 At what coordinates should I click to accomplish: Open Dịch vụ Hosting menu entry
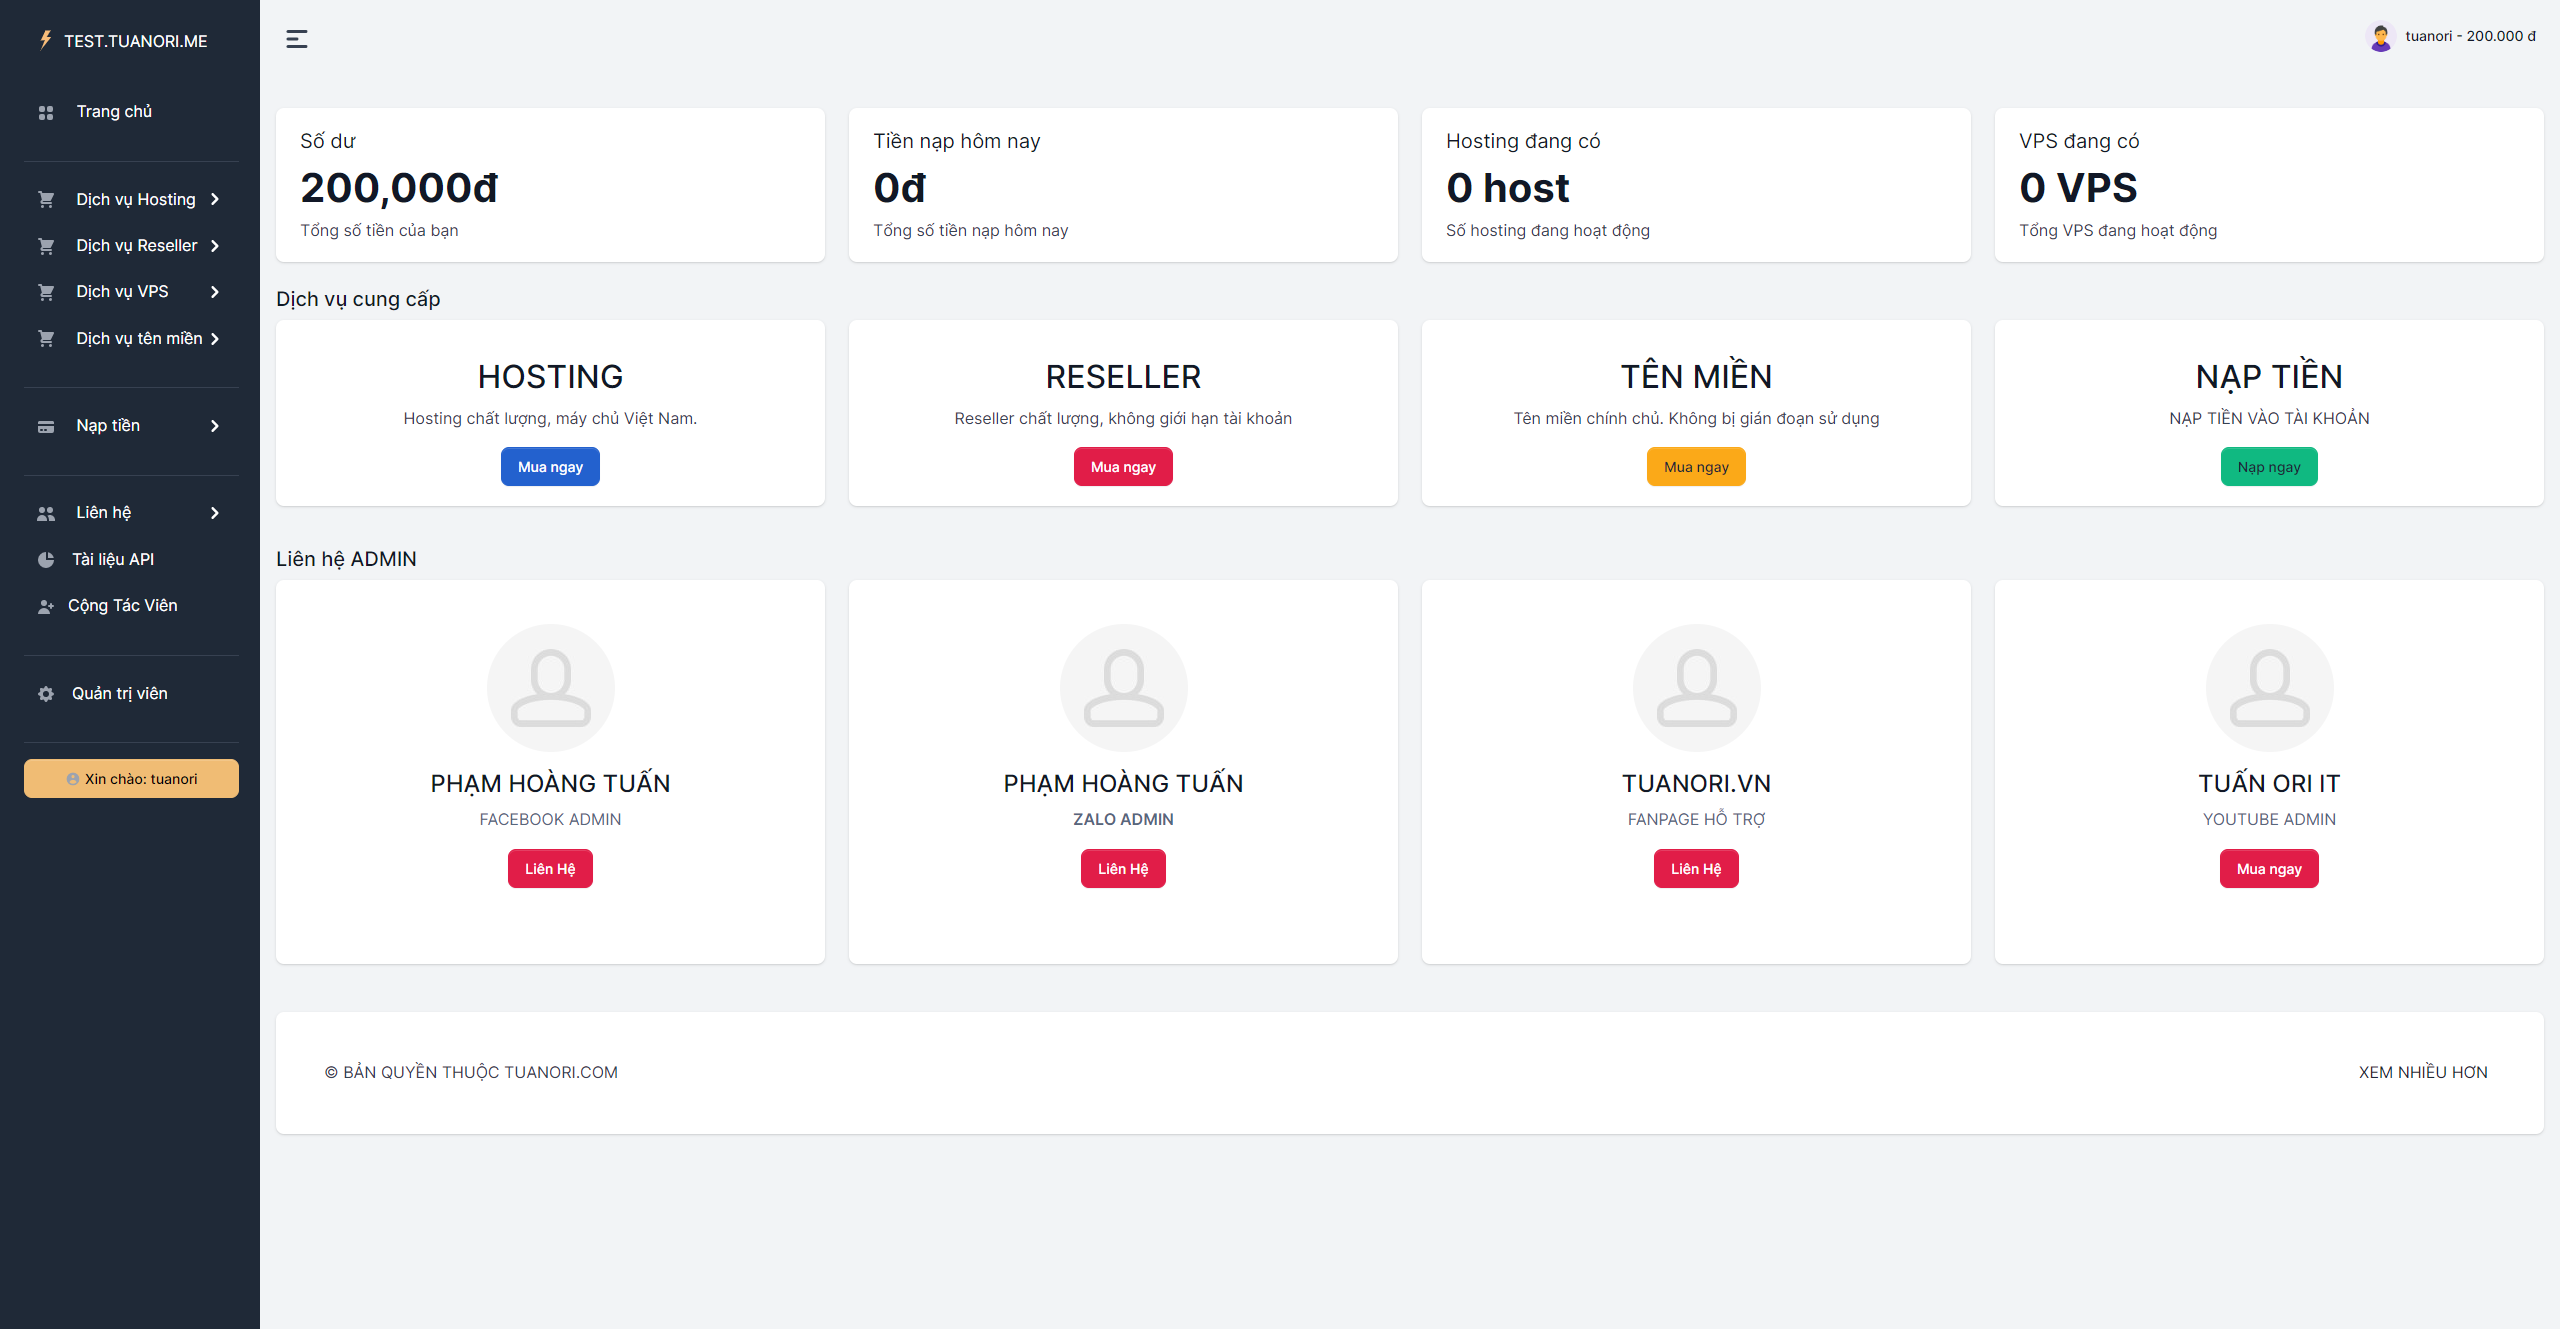coord(136,199)
